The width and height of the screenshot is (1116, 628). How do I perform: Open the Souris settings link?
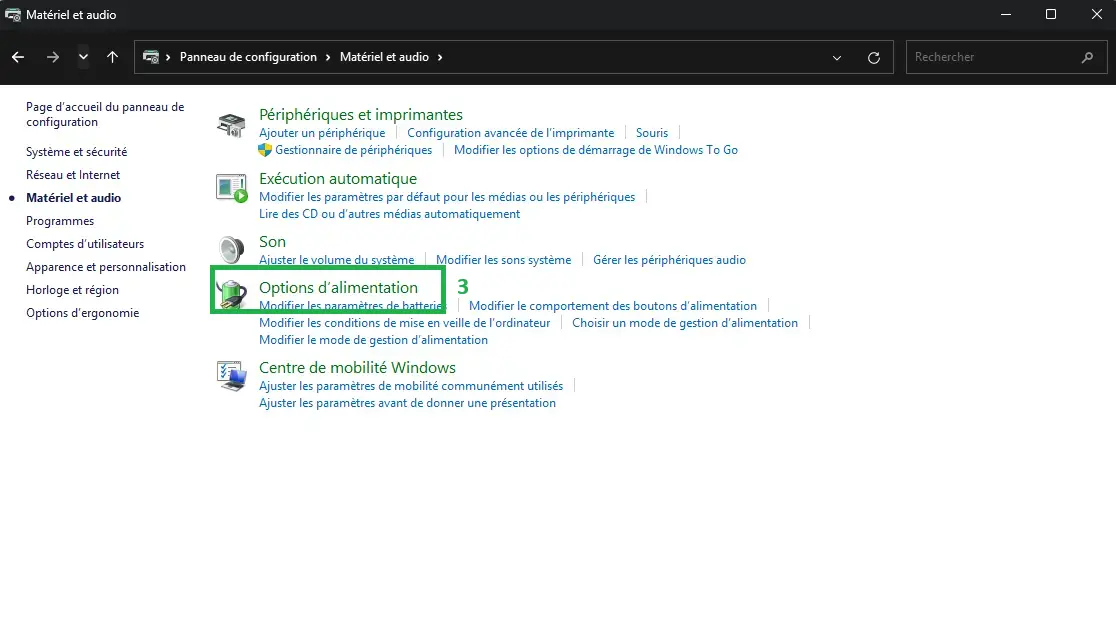pos(652,133)
